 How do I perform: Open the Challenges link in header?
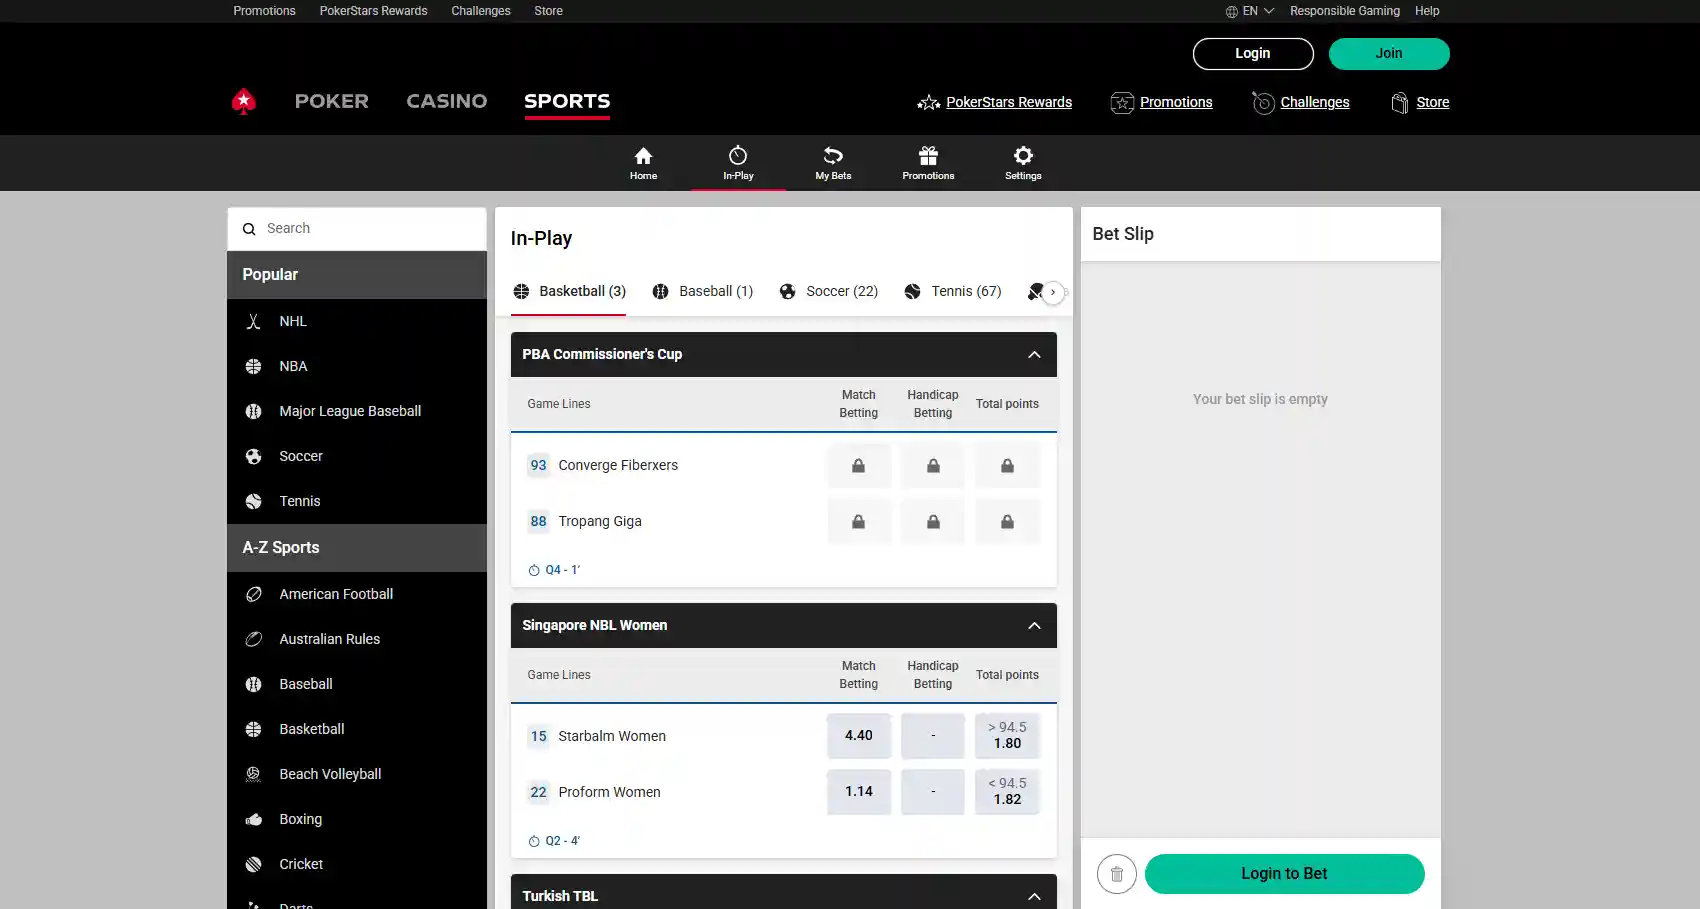click(1315, 102)
